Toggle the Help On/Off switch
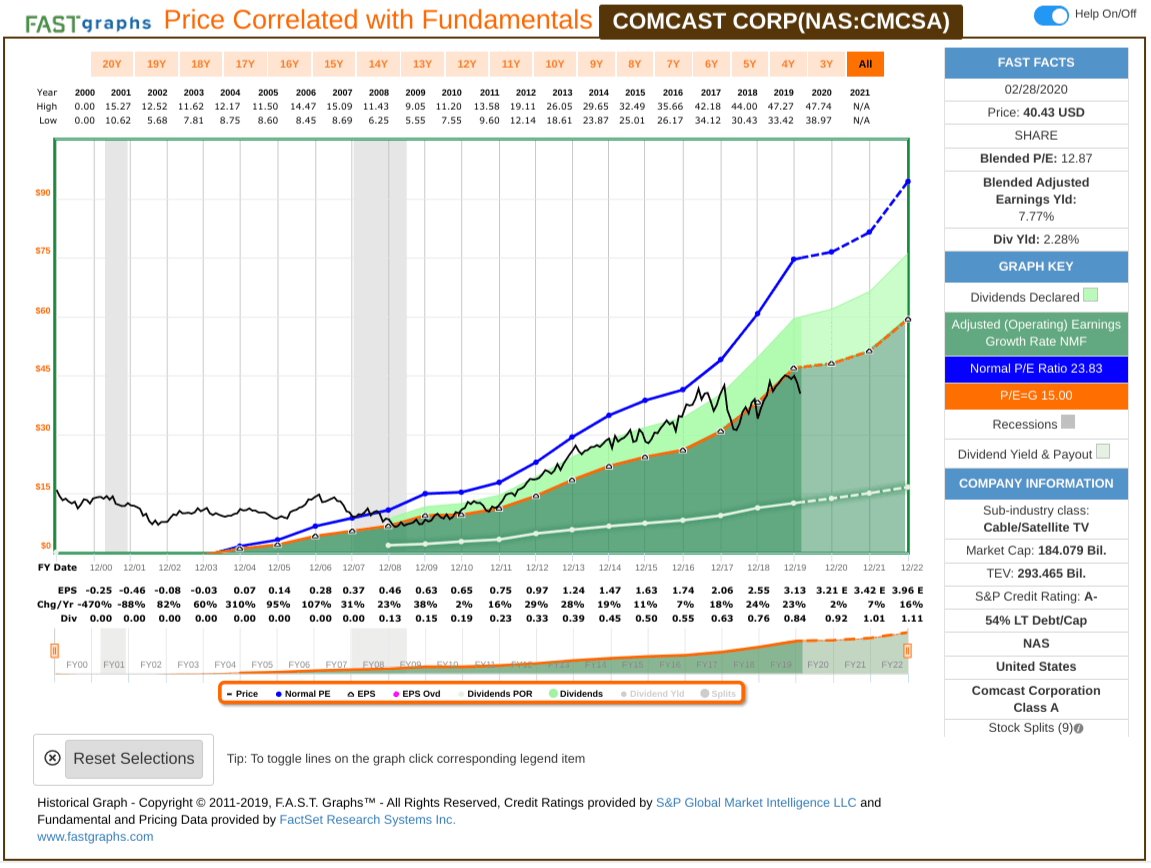 pyautogui.click(x=1051, y=15)
